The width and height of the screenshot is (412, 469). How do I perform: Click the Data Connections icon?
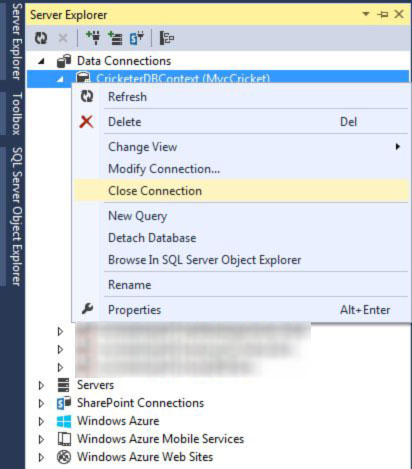[64, 61]
